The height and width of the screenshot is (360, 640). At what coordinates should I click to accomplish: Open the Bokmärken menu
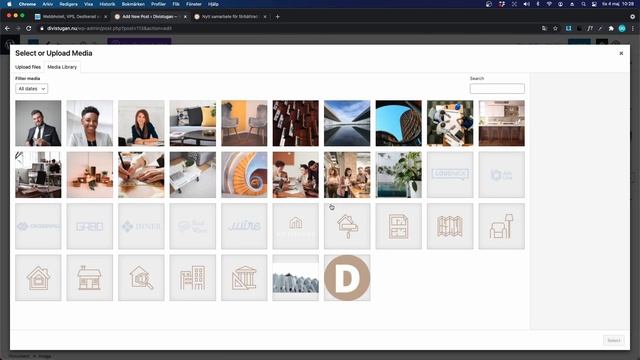133,4
